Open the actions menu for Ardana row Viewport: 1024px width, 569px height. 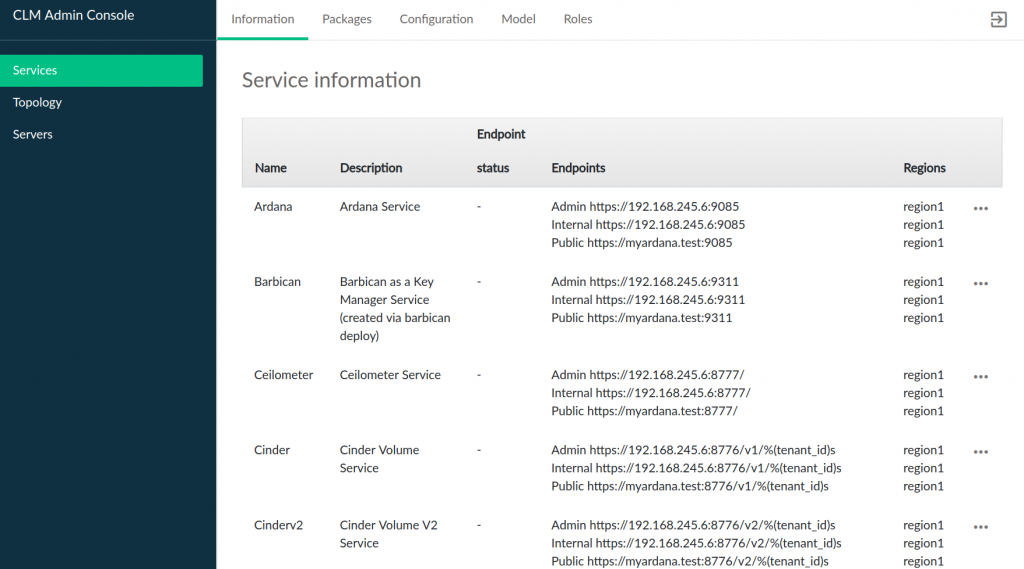[x=980, y=208]
